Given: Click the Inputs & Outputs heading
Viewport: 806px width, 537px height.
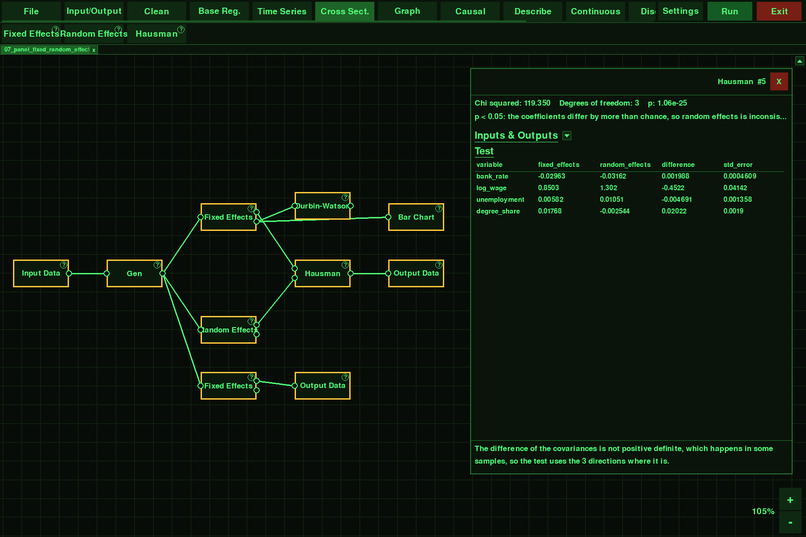Looking at the screenshot, I should click(516, 136).
